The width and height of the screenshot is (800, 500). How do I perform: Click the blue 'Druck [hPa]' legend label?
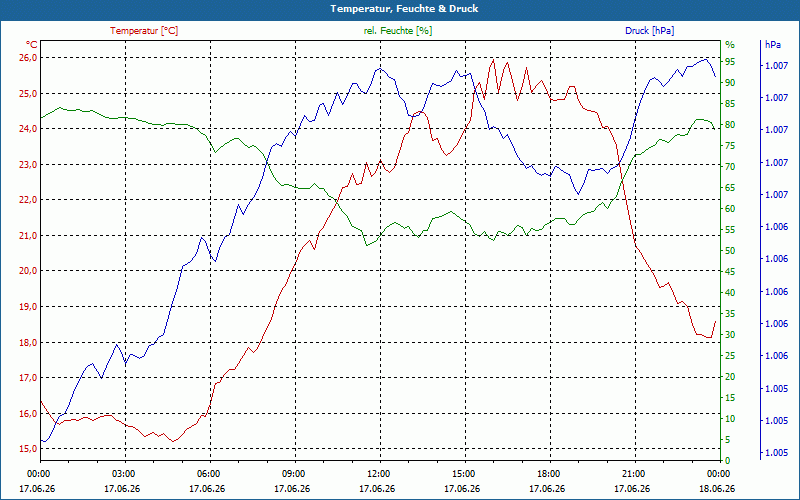pyautogui.click(x=649, y=31)
